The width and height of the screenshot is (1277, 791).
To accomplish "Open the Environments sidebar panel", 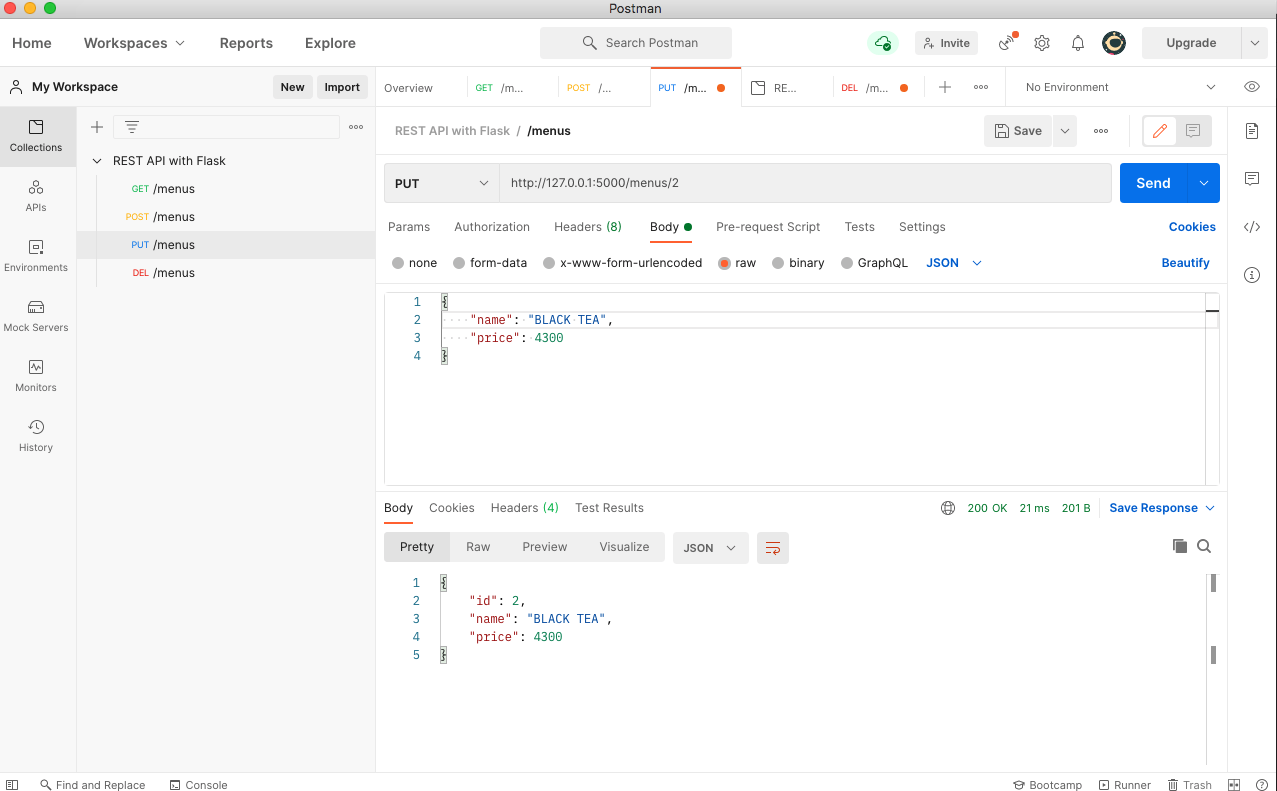I will pos(36,256).
